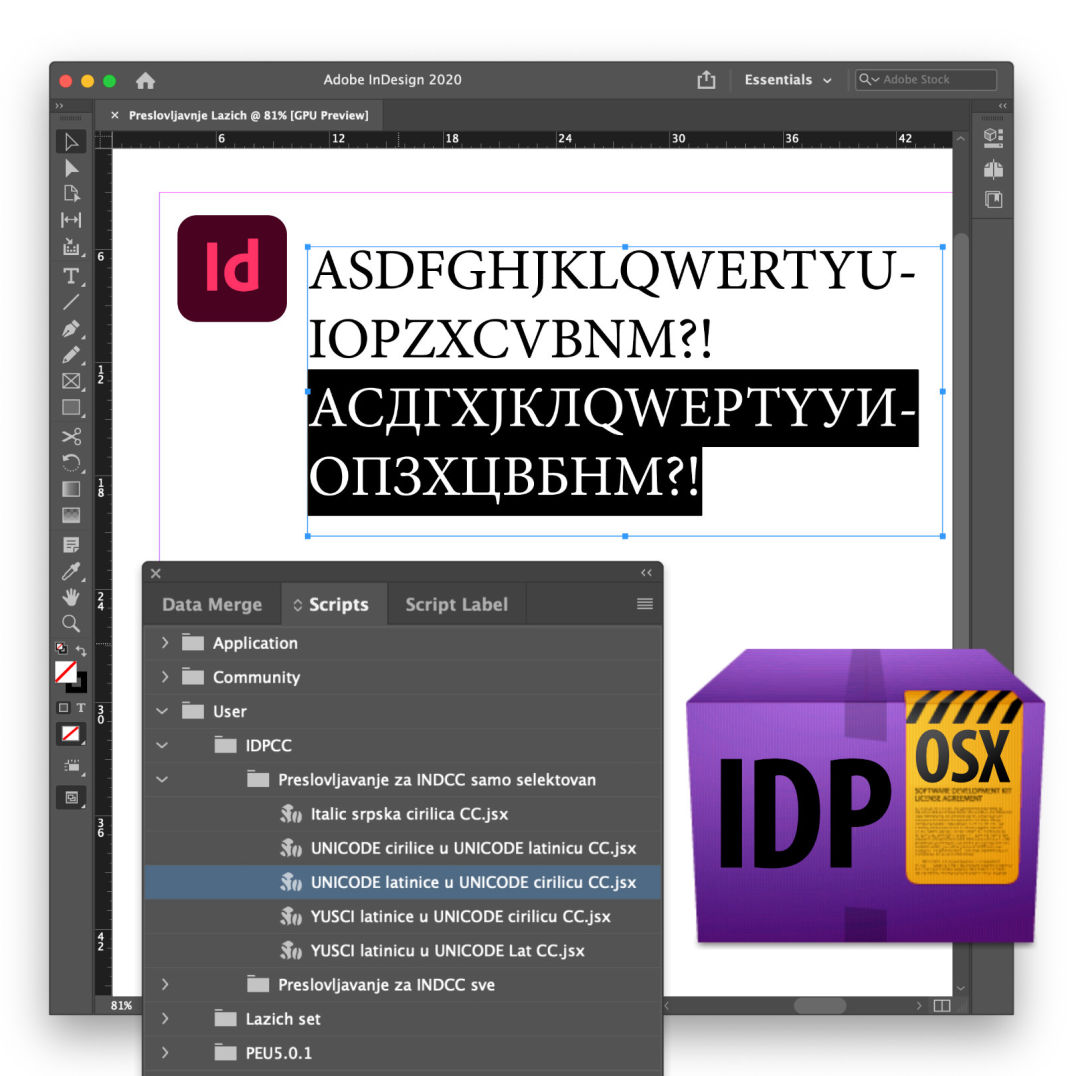Go to the Home screen icon
The height and width of the screenshot is (1076, 1076).
145,80
